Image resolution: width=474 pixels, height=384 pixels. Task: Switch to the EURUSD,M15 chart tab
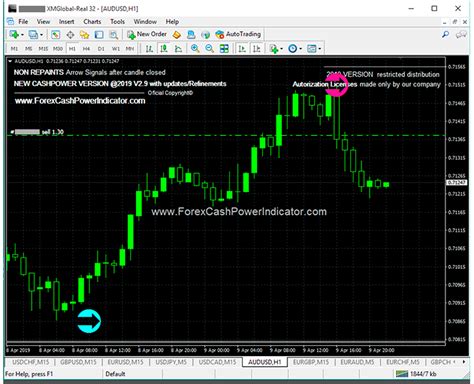(125, 362)
